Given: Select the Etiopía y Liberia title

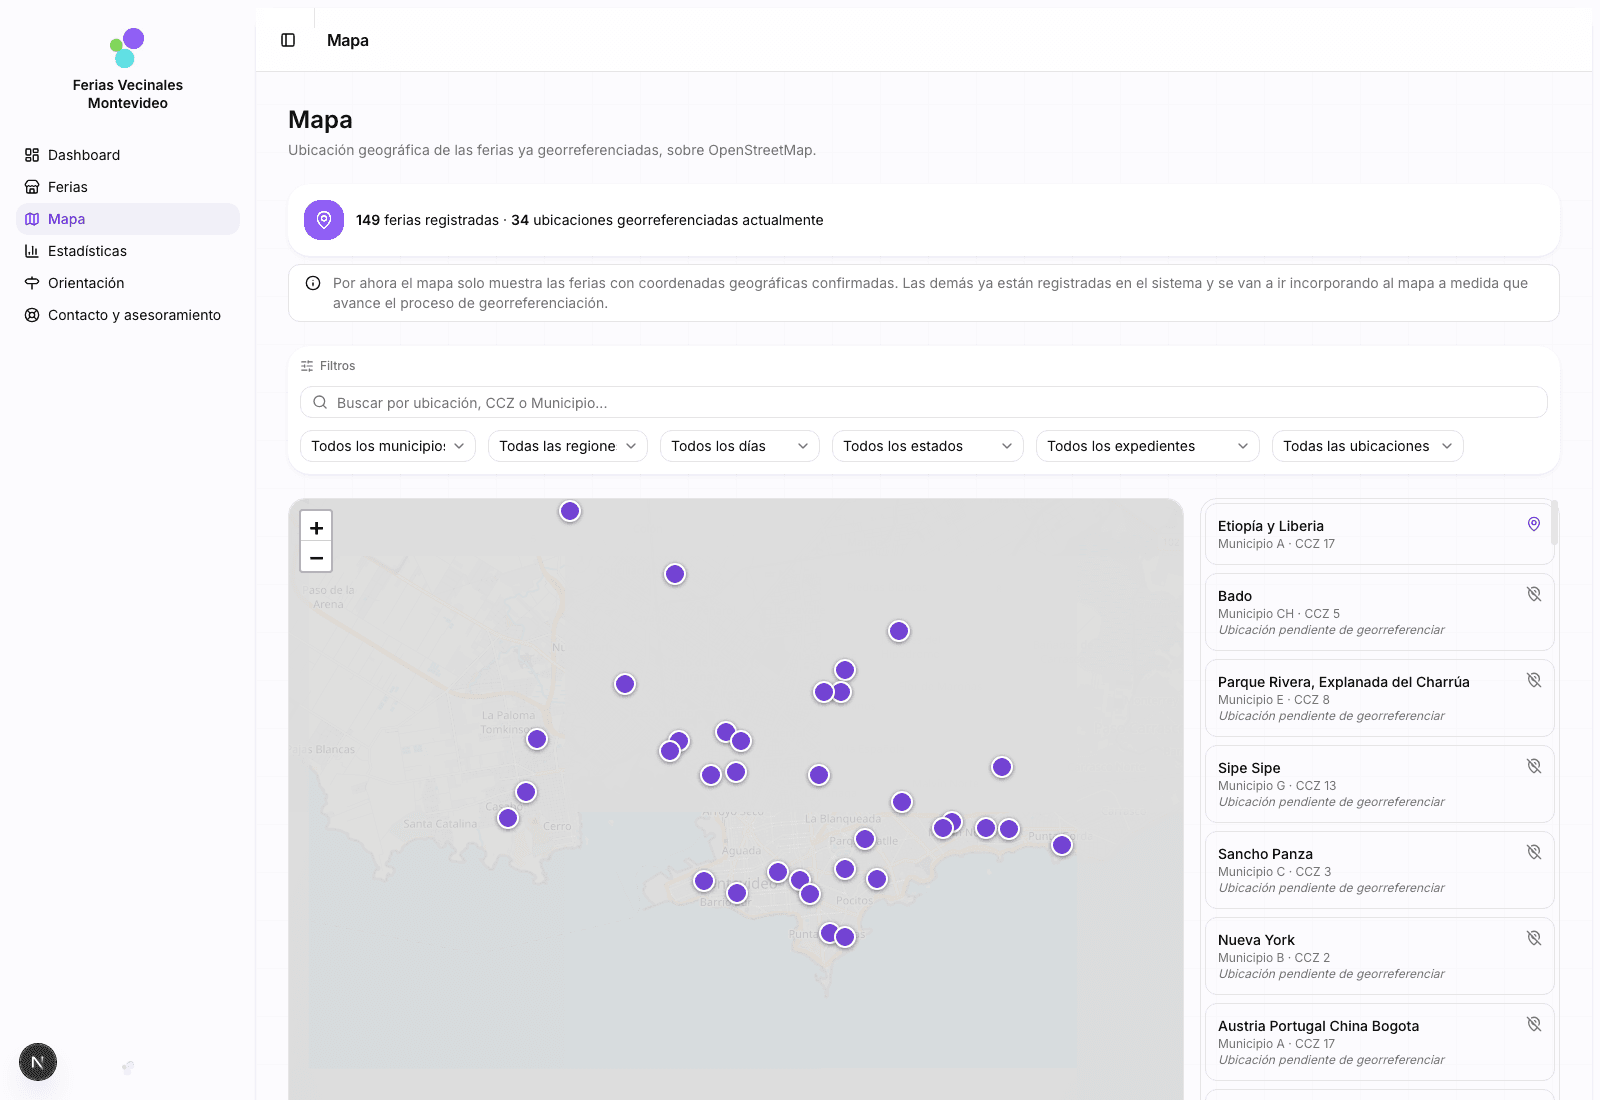Looking at the screenshot, I should 1271,526.
